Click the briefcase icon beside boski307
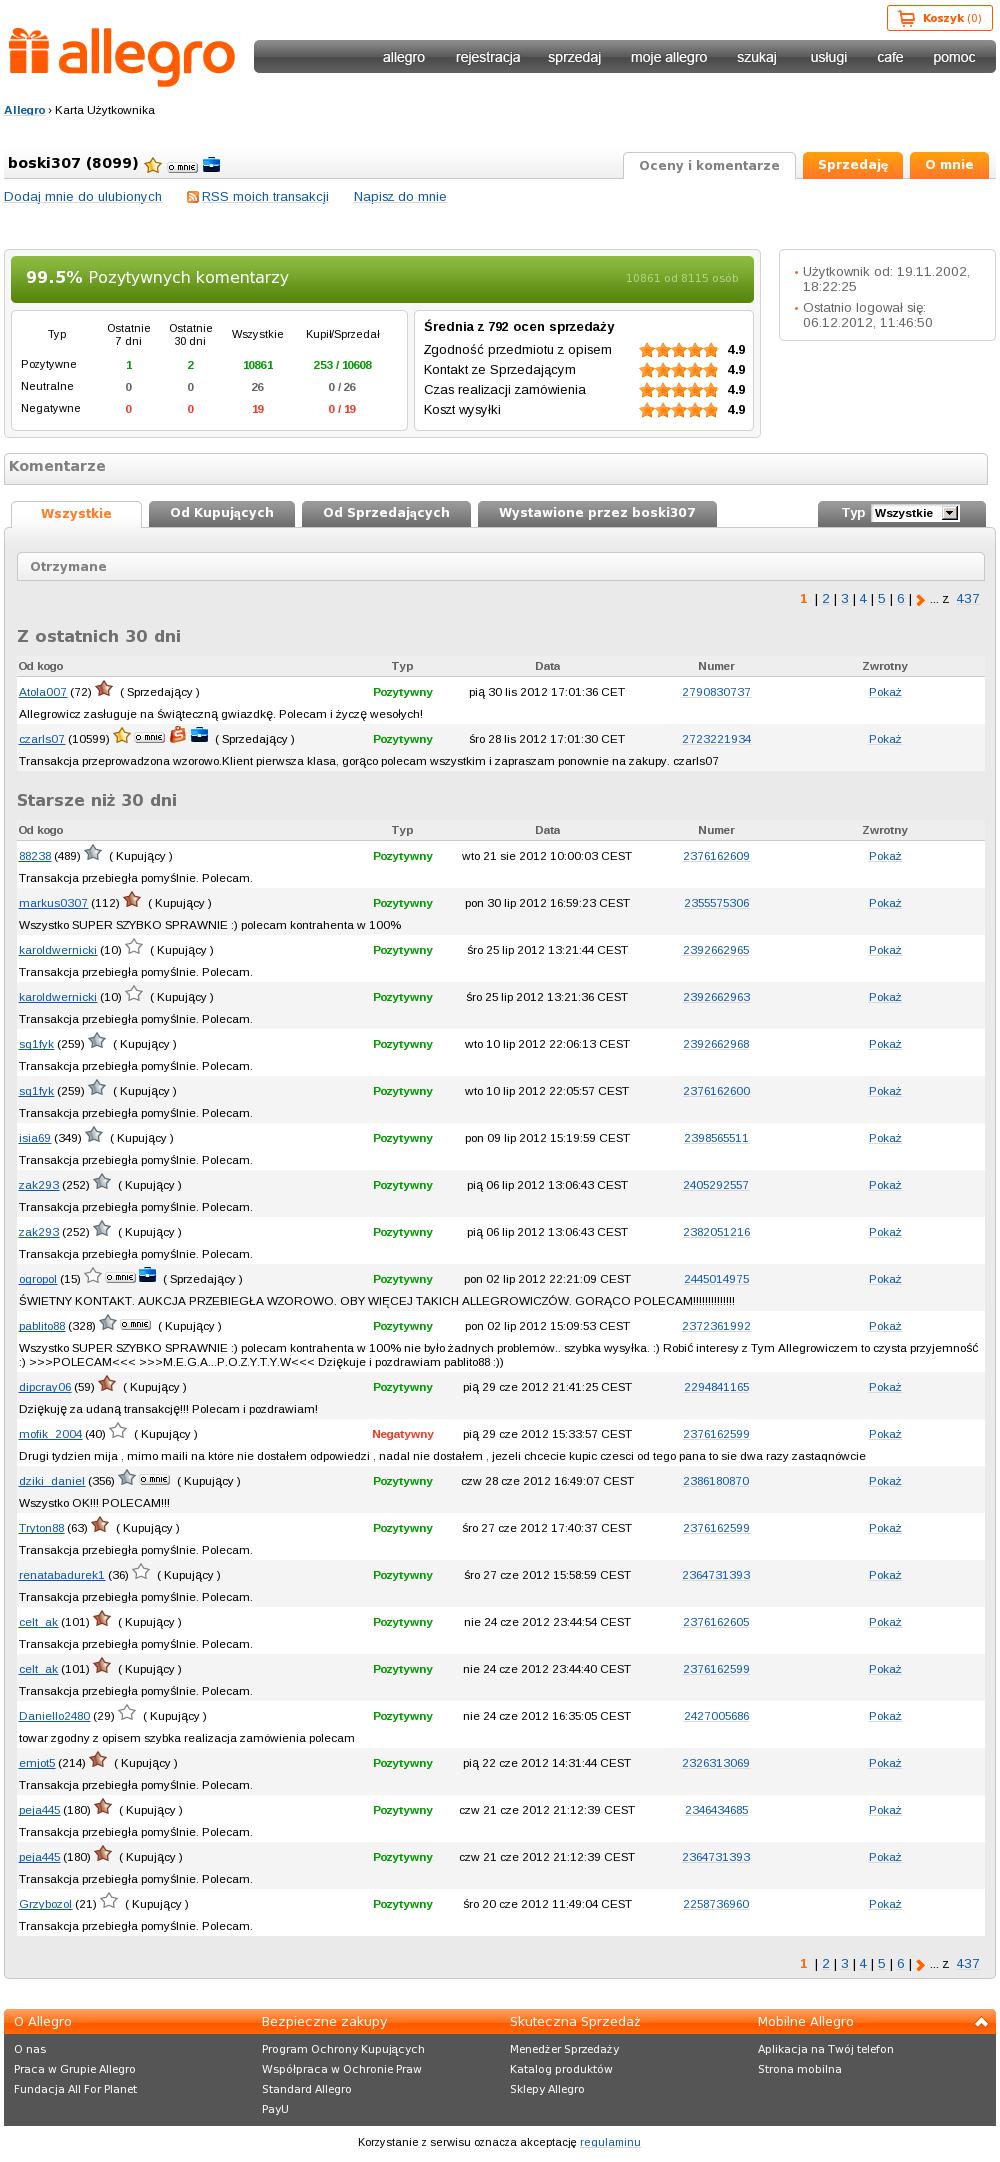This screenshot has height=2162, width=1000. click(x=211, y=164)
